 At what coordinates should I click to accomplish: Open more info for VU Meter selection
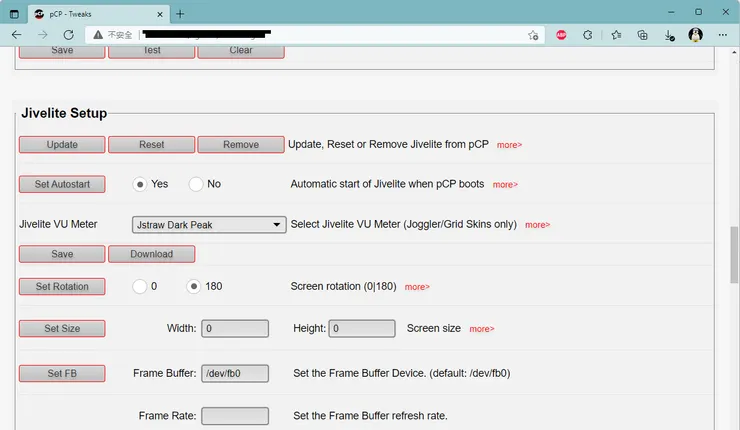coord(538,225)
